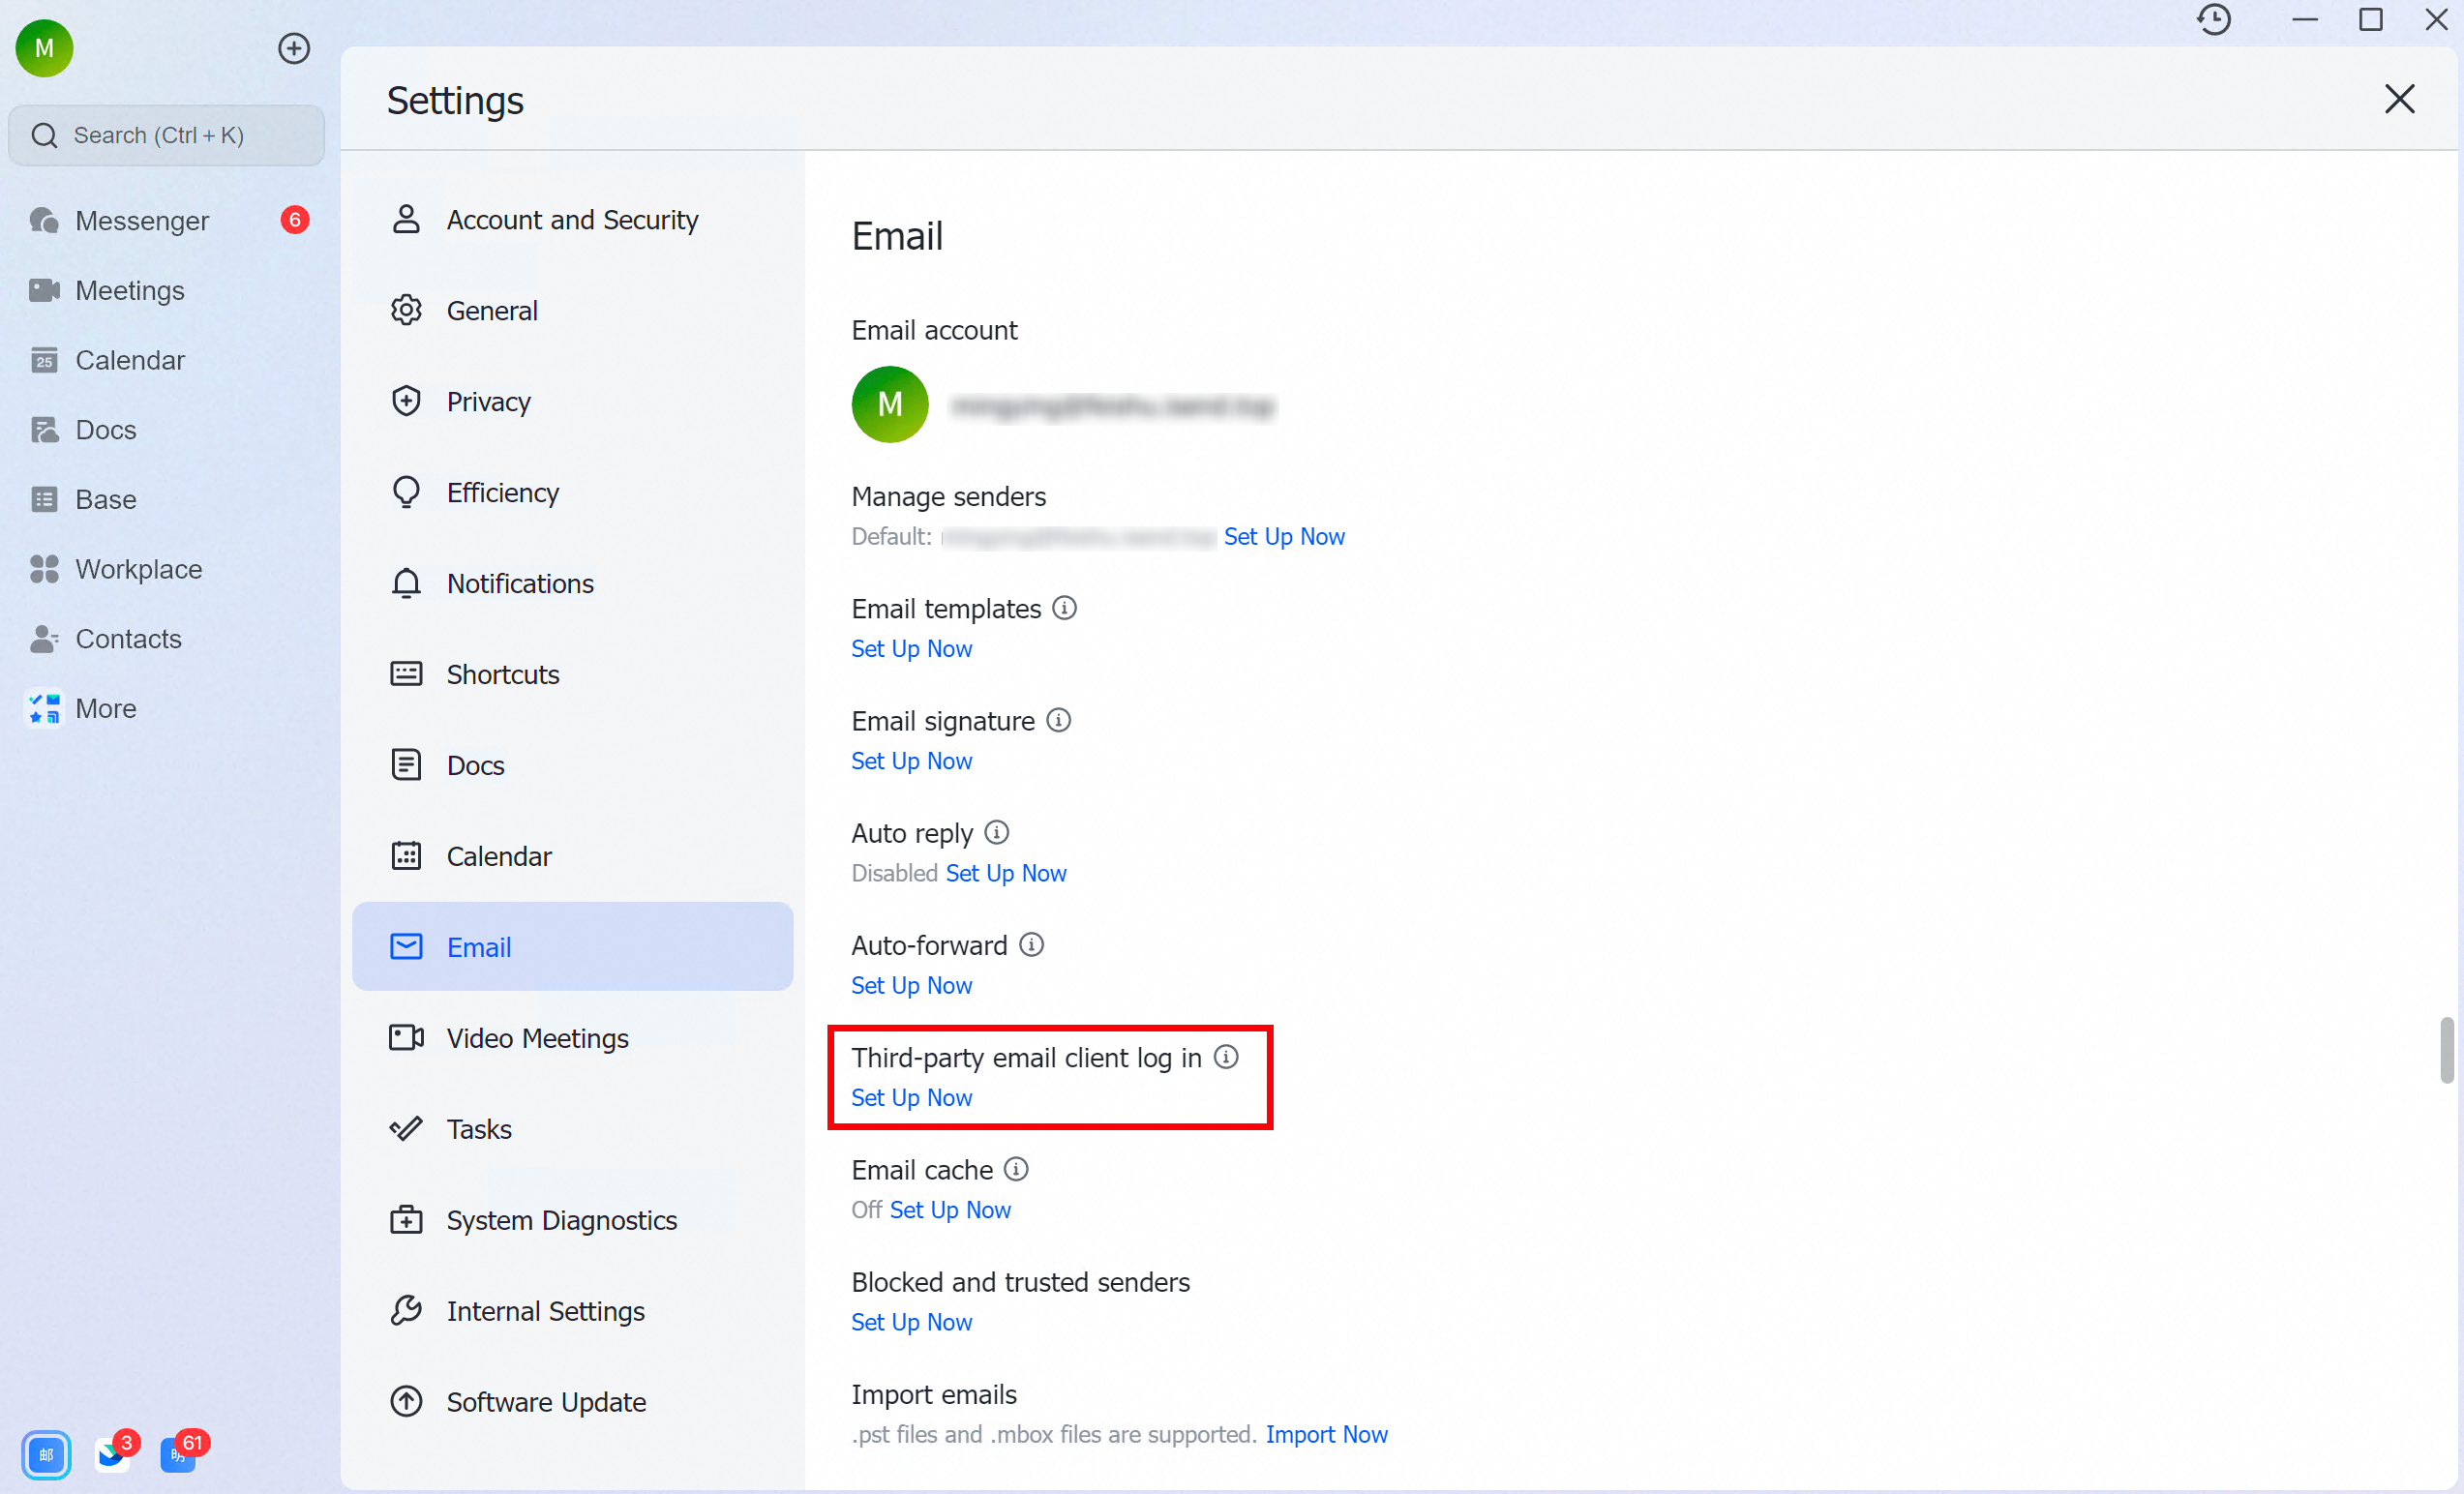Click Set Up Now for Blocked senders
The image size is (2464, 1494).
[x=911, y=1322]
